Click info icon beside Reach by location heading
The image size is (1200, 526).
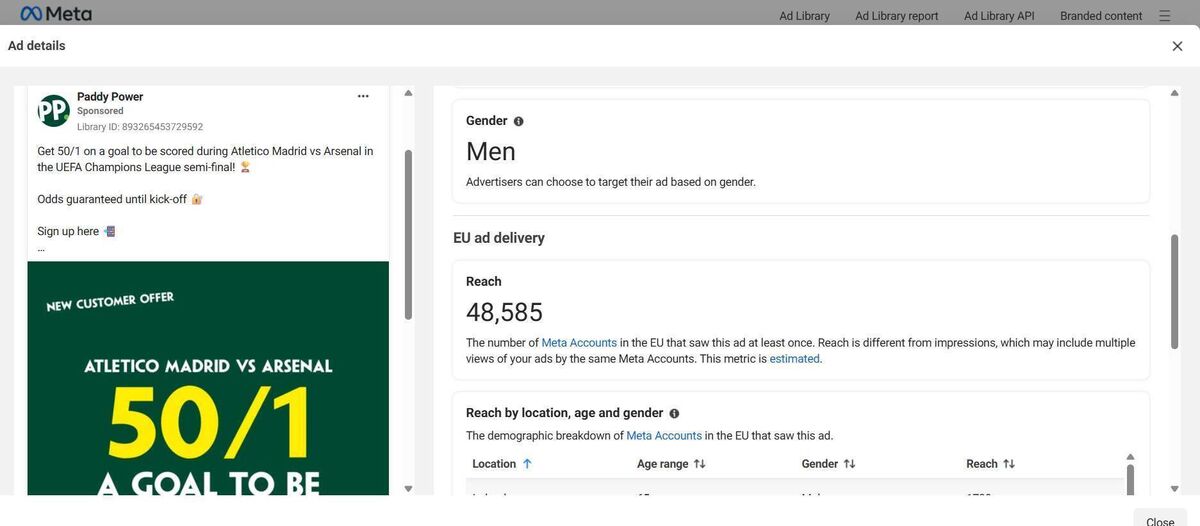674,413
